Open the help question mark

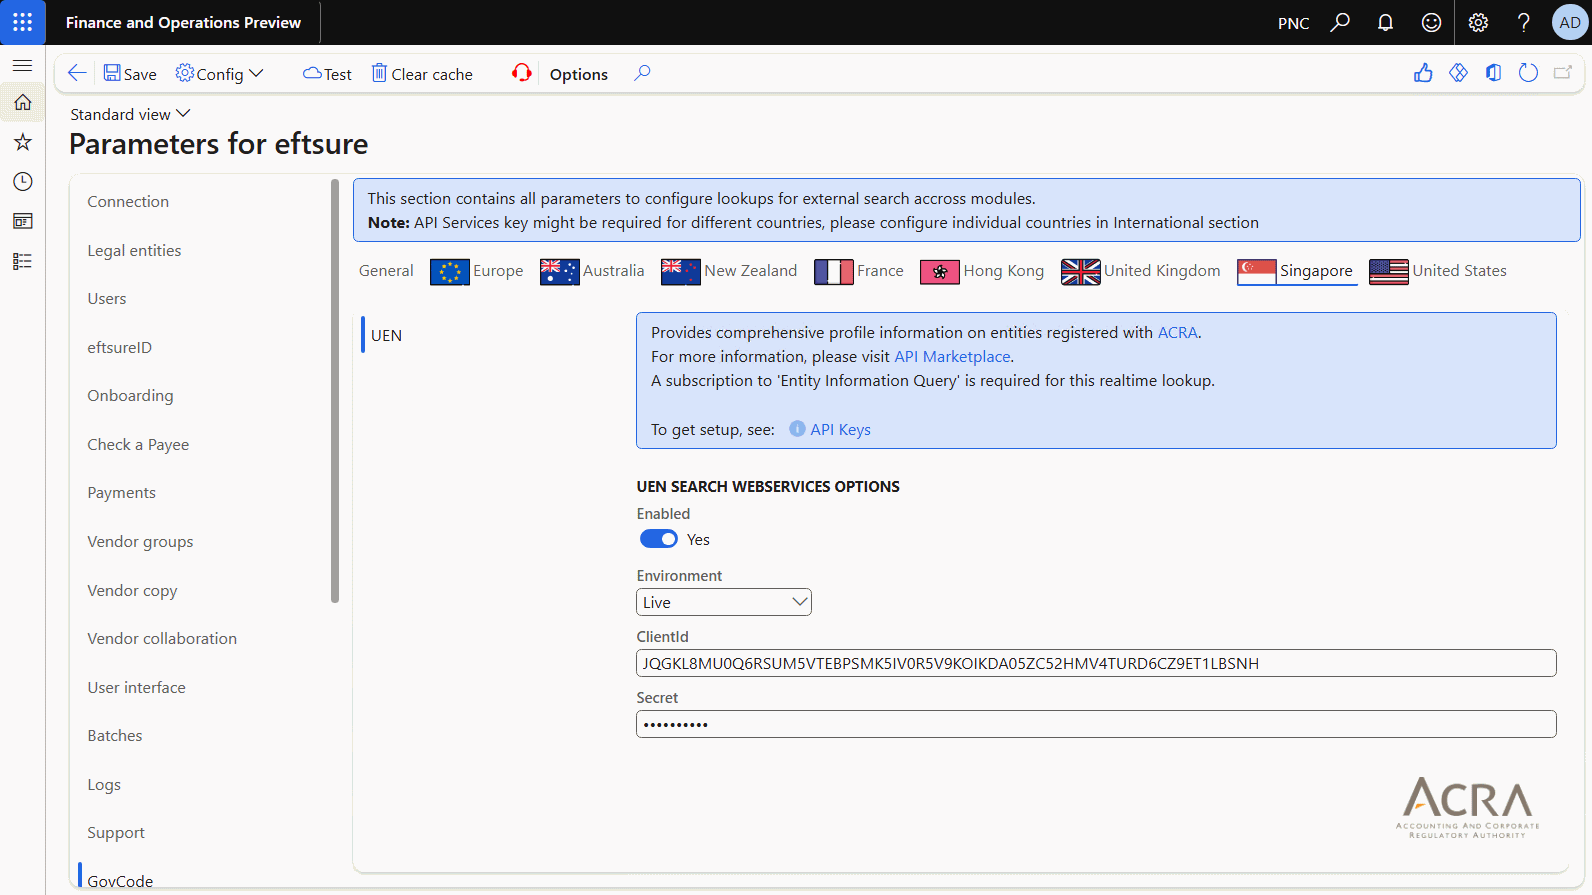[1523, 22]
